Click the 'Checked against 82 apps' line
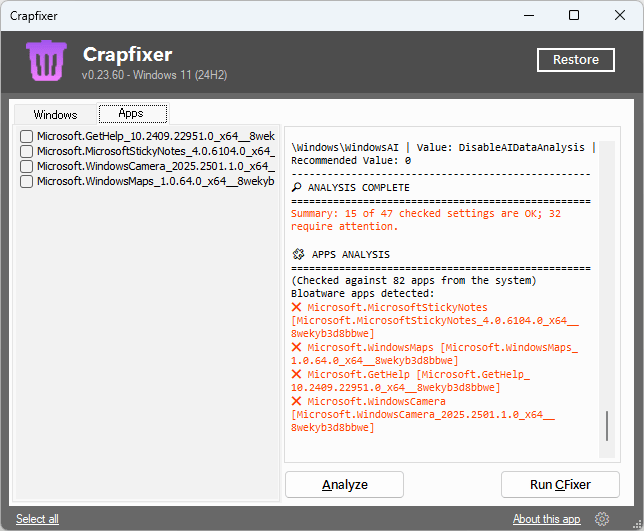This screenshot has width=644, height=531. click(x=414, y=280)
